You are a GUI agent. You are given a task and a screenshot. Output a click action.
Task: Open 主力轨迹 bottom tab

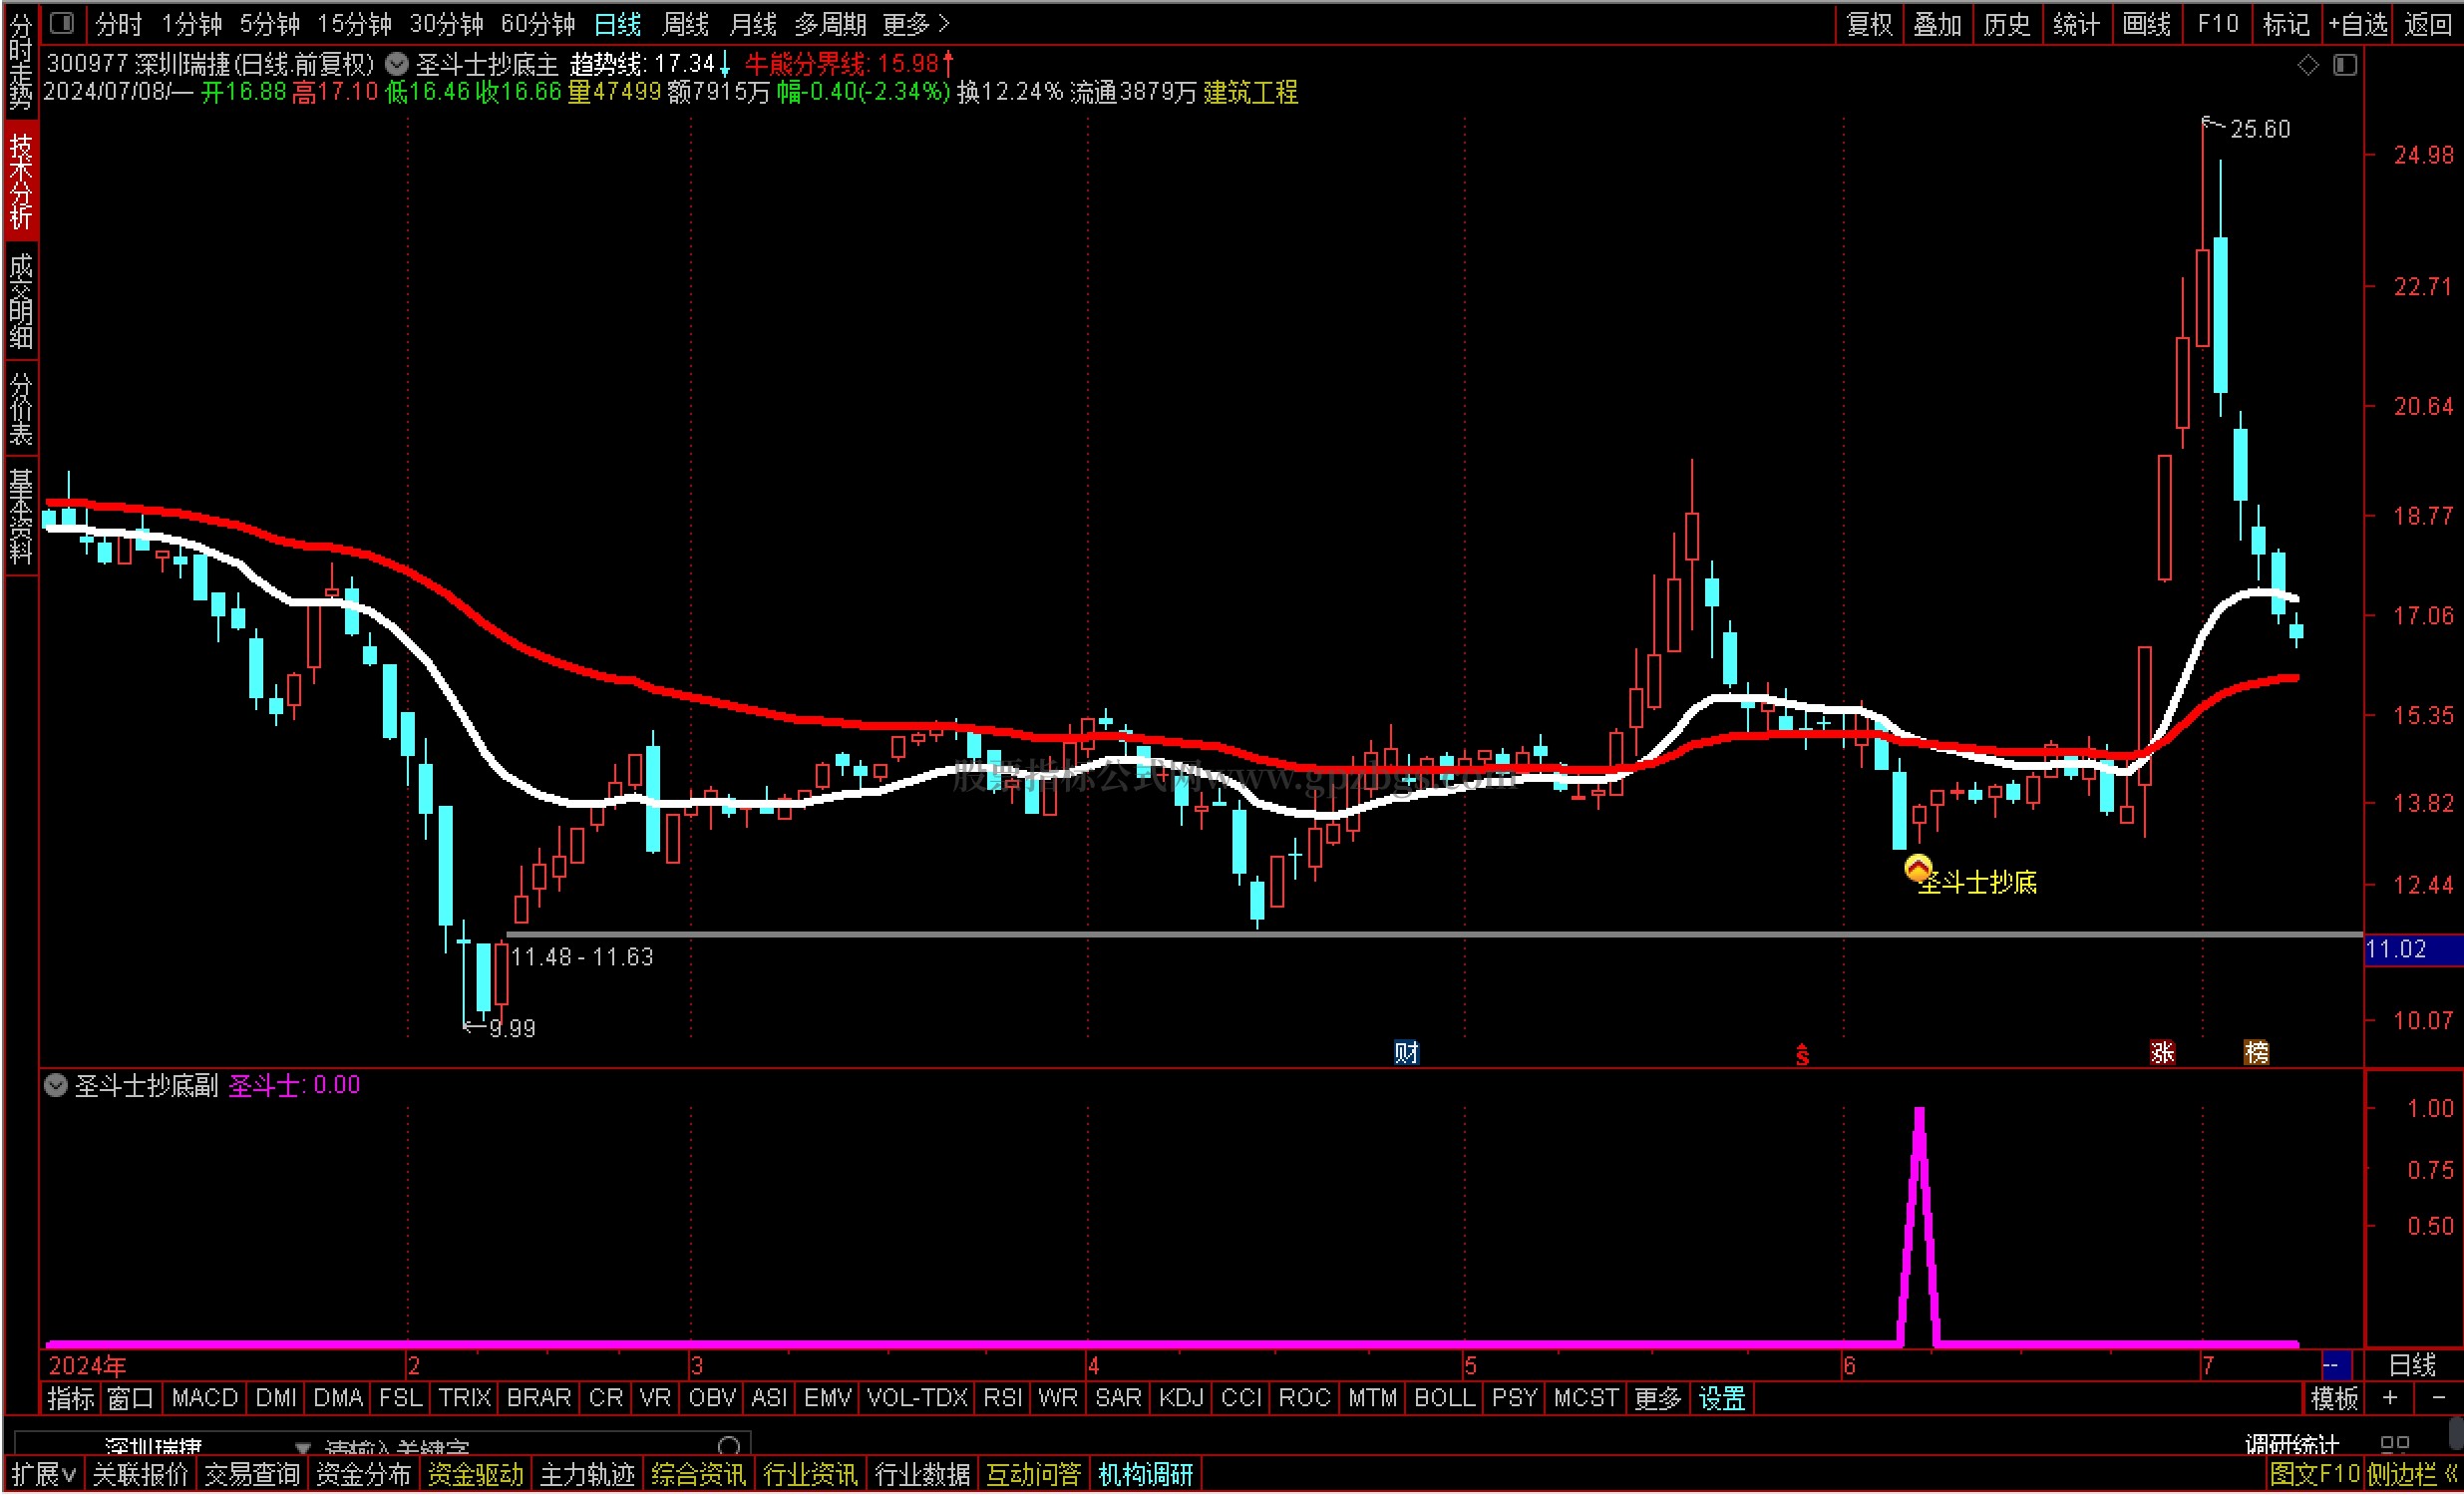(x=587, y=1474)
